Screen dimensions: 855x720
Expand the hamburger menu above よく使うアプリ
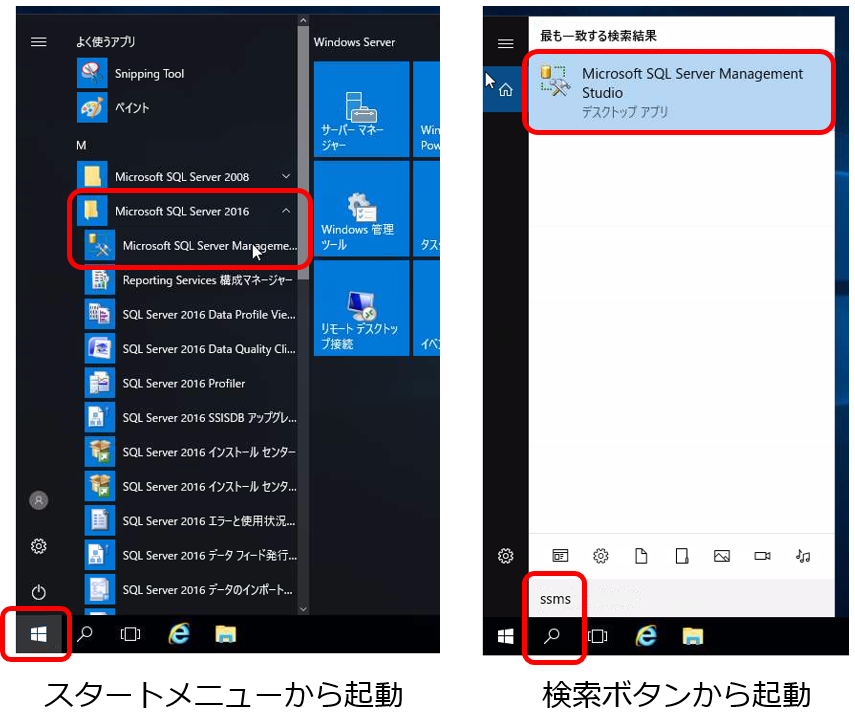point(39,42)
